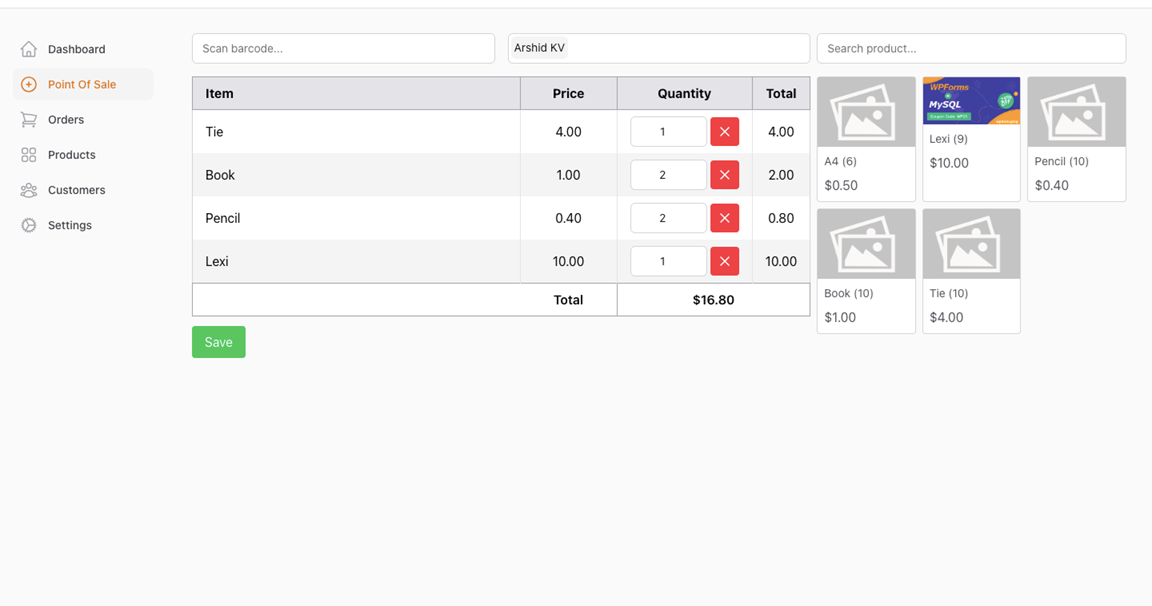The width and height of the screenshot is (1152, 606).
Task: Click the A4 (6) product label
Action: (x=840, y=162)
